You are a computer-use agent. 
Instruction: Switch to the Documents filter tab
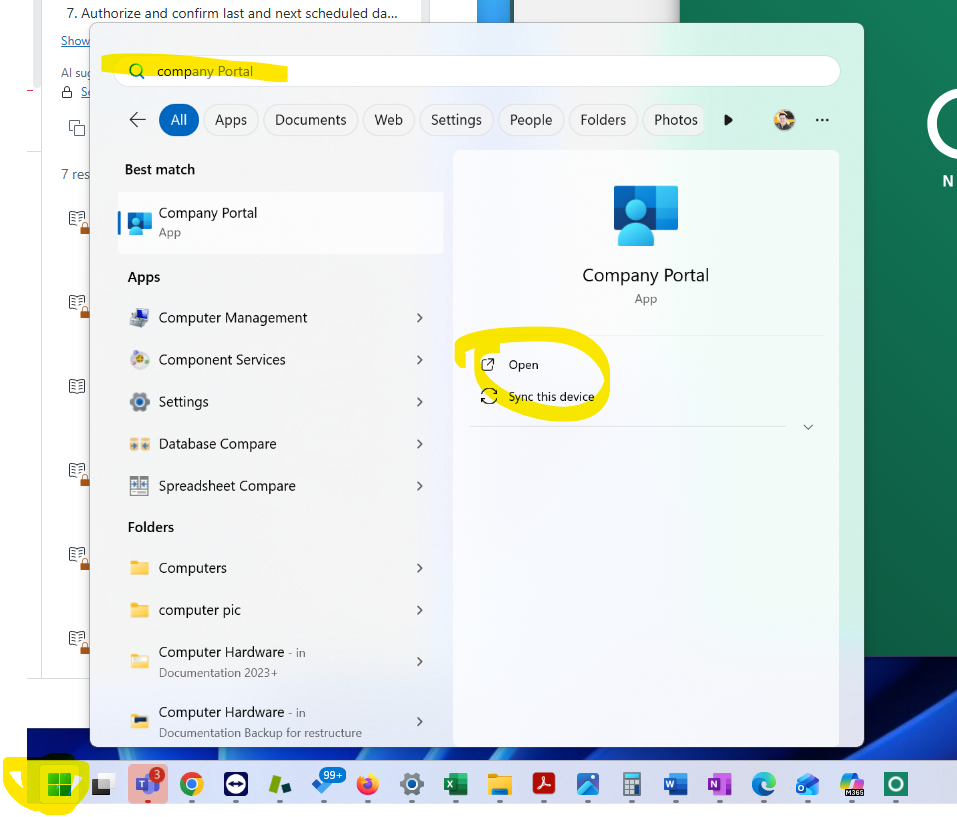click(x=310, y=120)
